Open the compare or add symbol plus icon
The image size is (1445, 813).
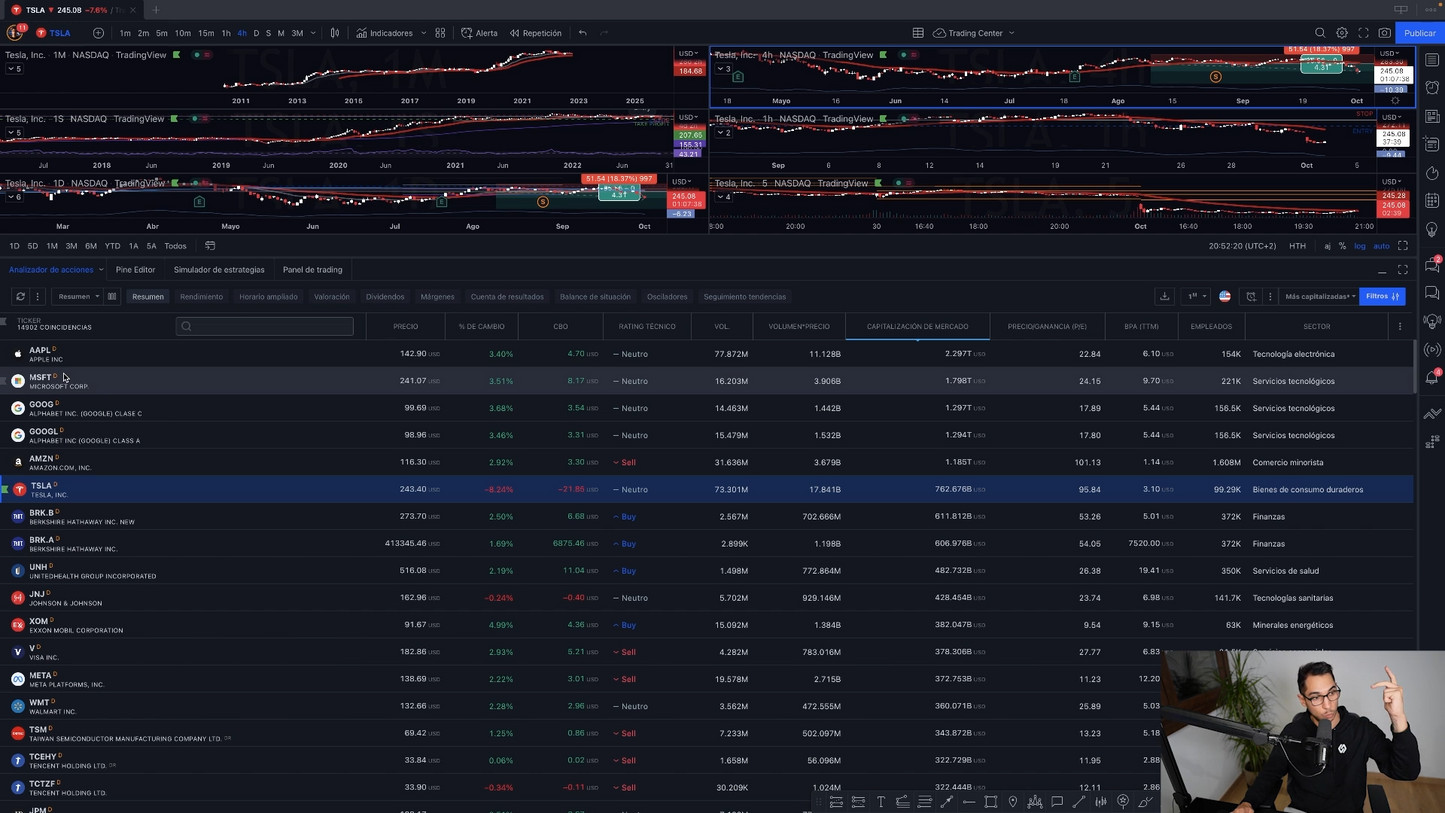coord(98,33)
